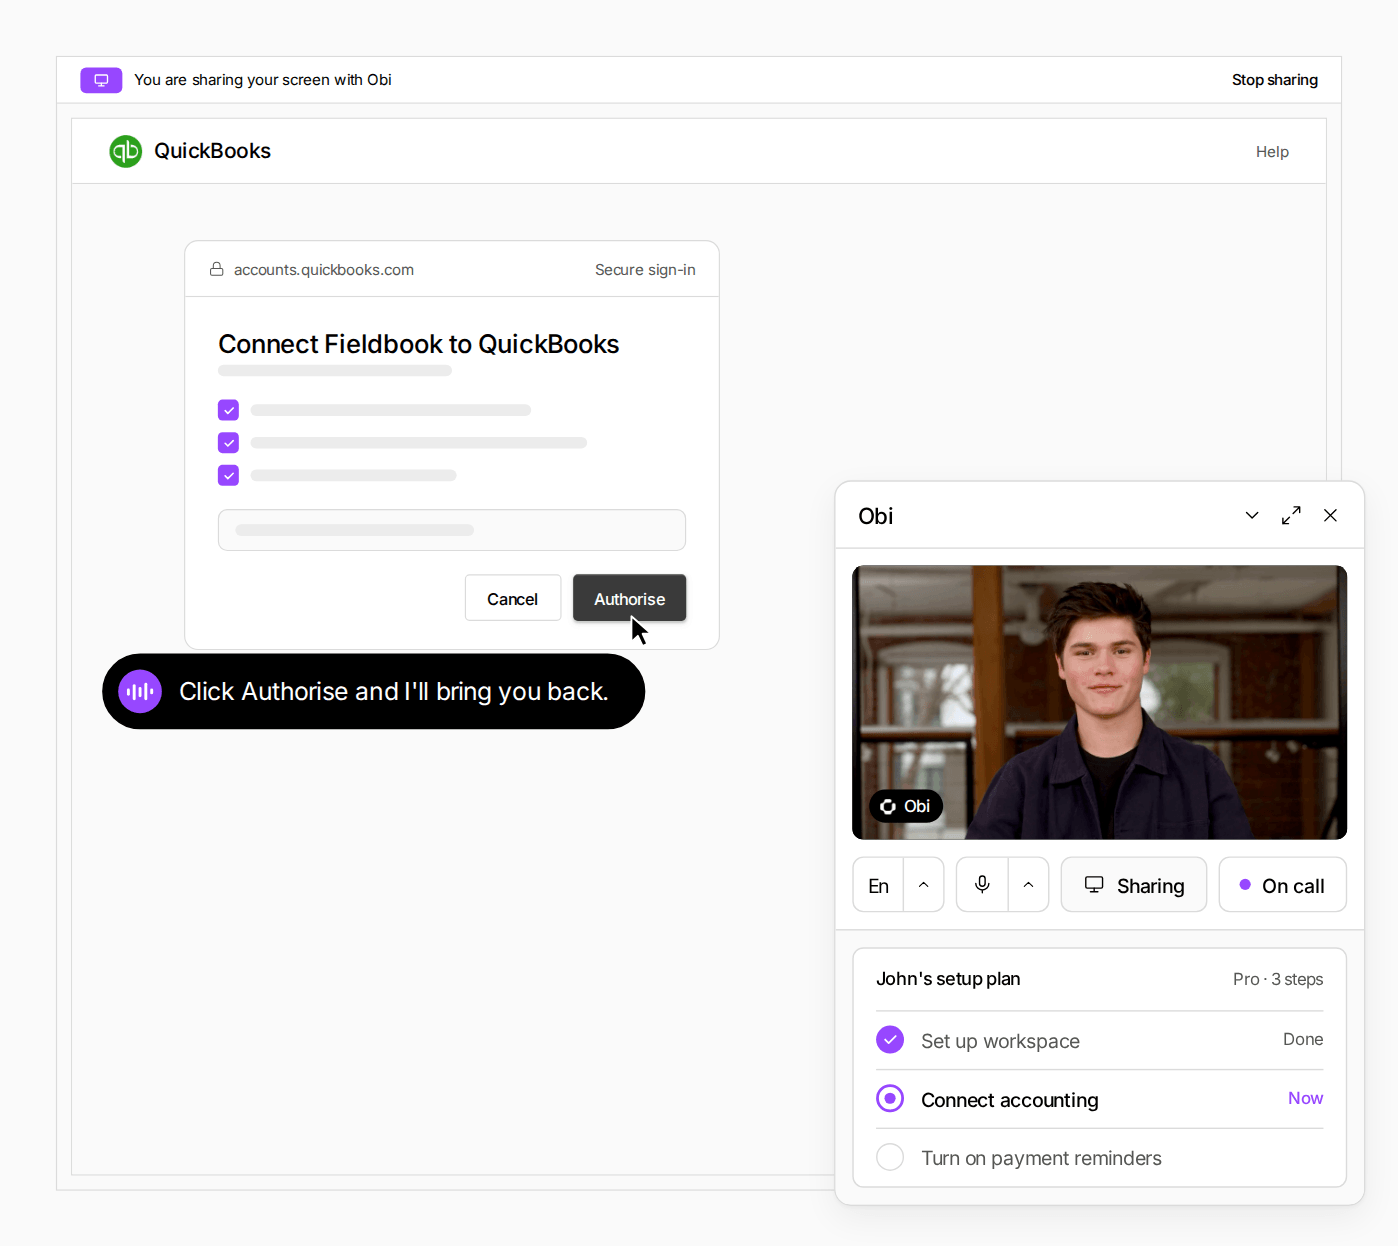
Task: Click the QuickBooks logo icon
Action: [x=126, y=151]
